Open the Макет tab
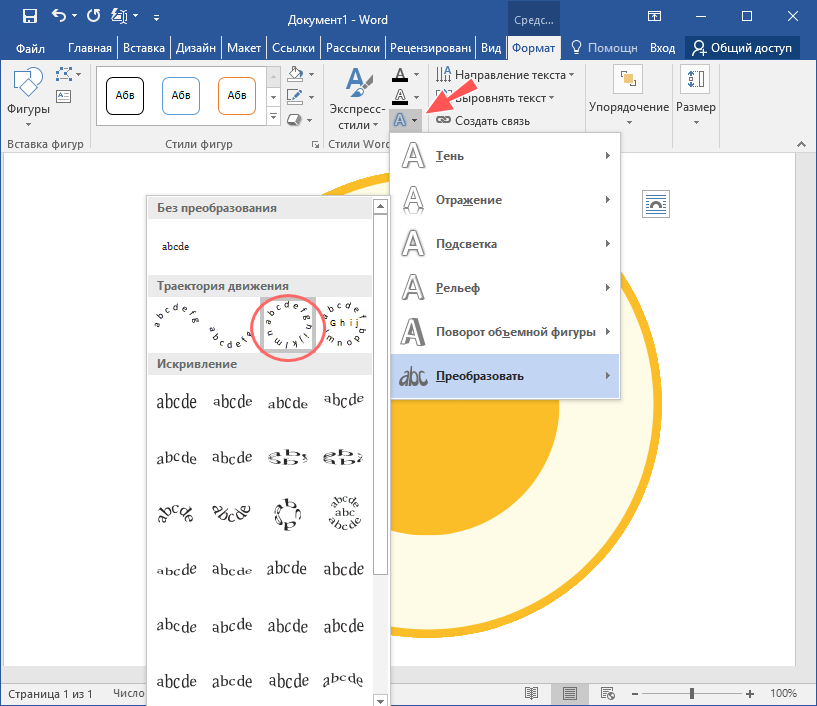Viewport: 817px width, 706px height. [244, 48]
